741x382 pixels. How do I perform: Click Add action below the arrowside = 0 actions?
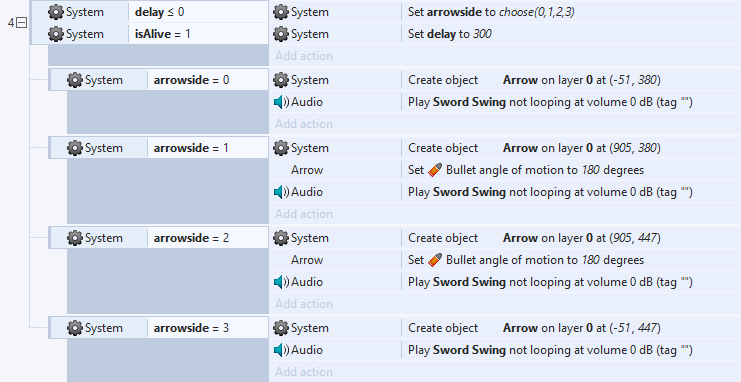304,124
